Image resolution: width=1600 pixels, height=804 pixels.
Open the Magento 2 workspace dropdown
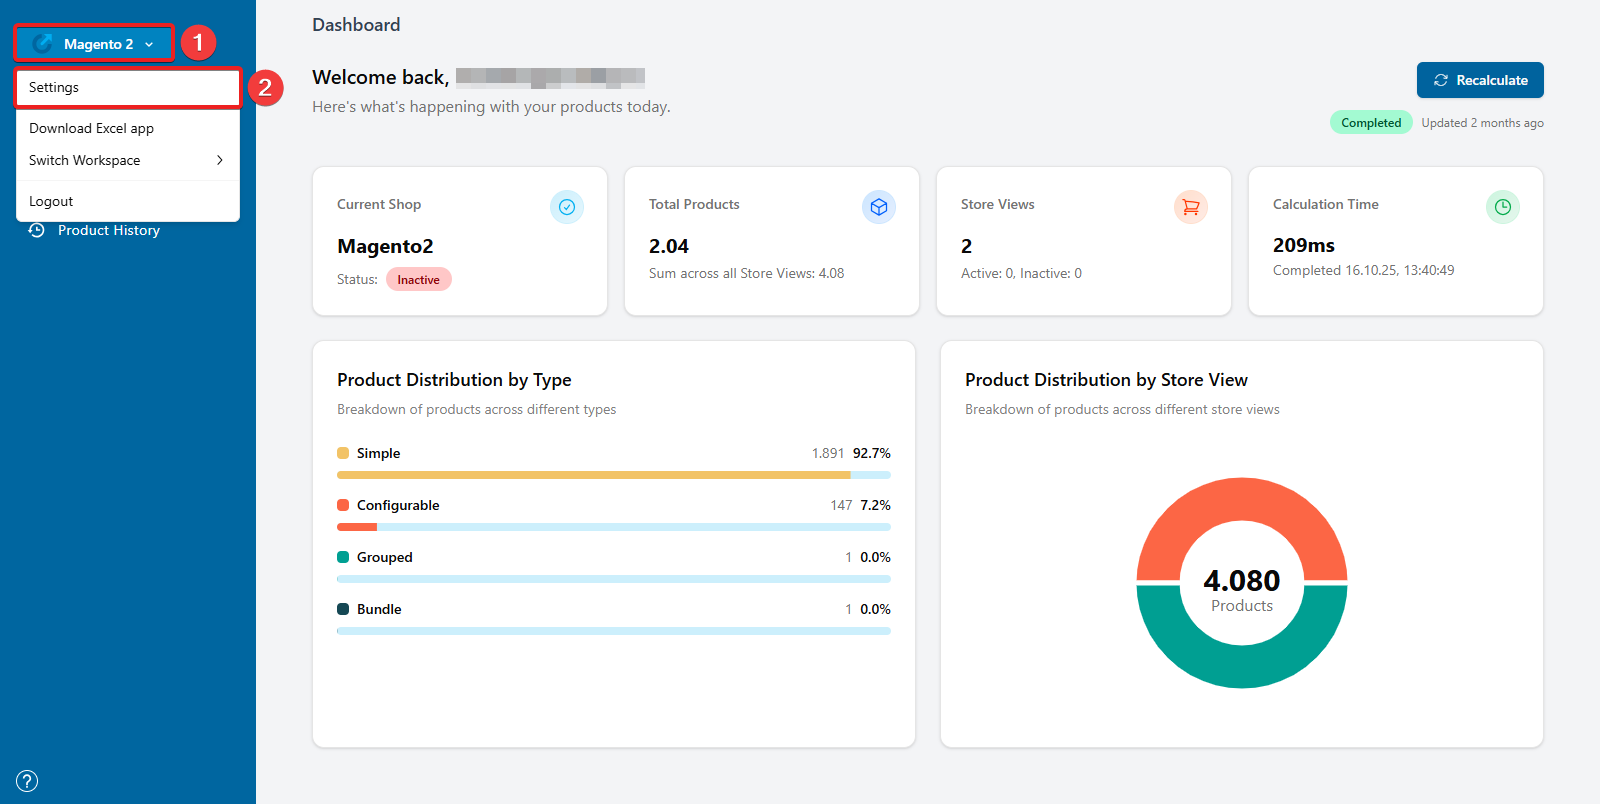point(95,44)
